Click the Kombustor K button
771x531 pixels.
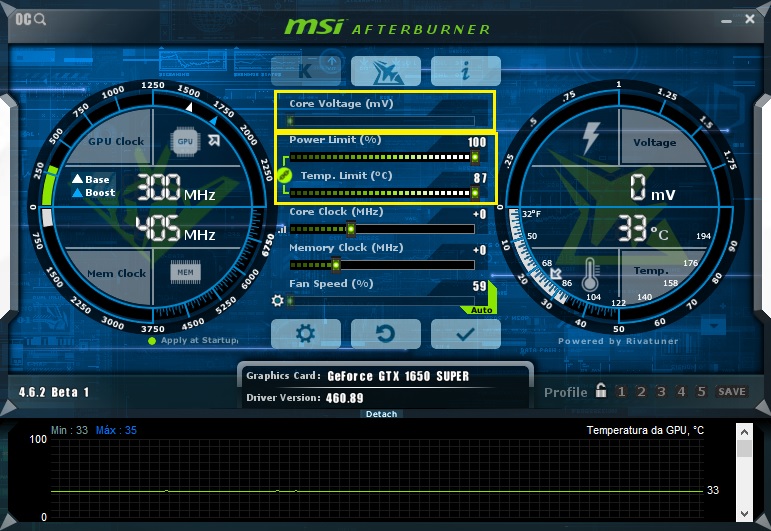tap(306, 71)
